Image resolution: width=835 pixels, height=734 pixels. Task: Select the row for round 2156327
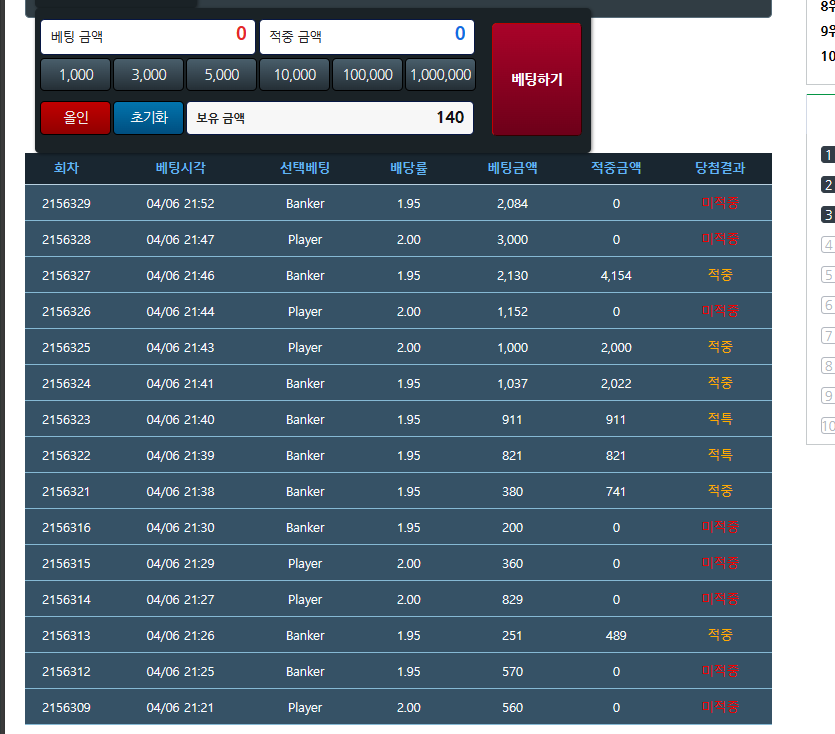[398, 276]
